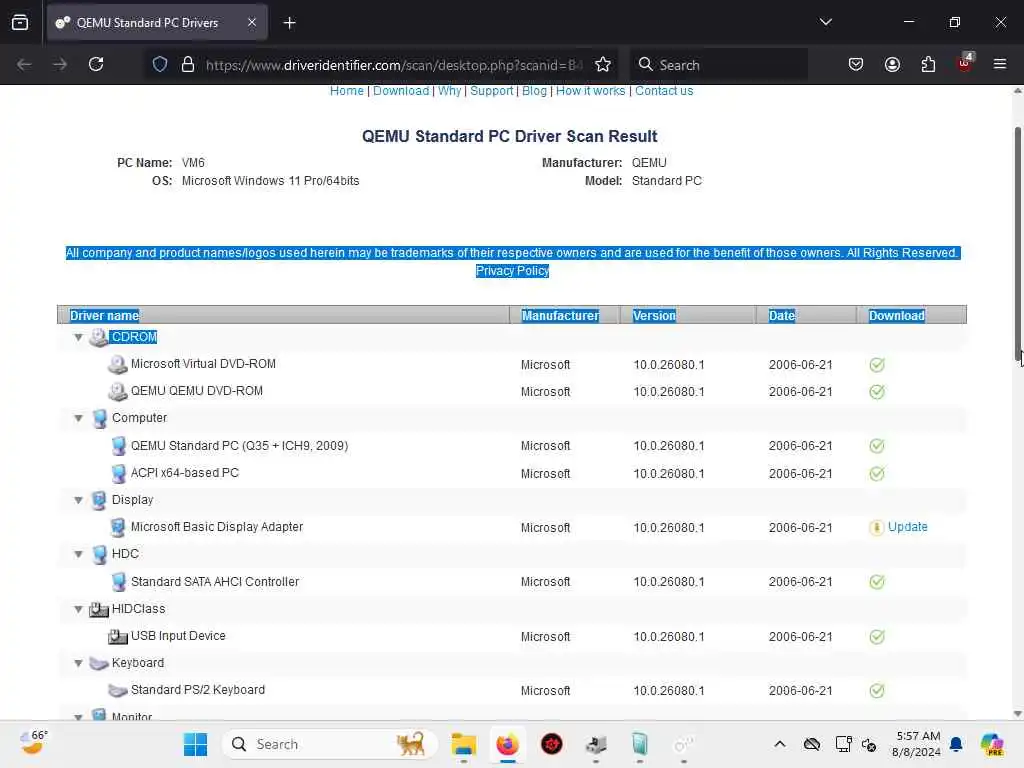Show hidden system tray icons
The height and width of the screenshot is (768, 1024).
tap(780, 744)
